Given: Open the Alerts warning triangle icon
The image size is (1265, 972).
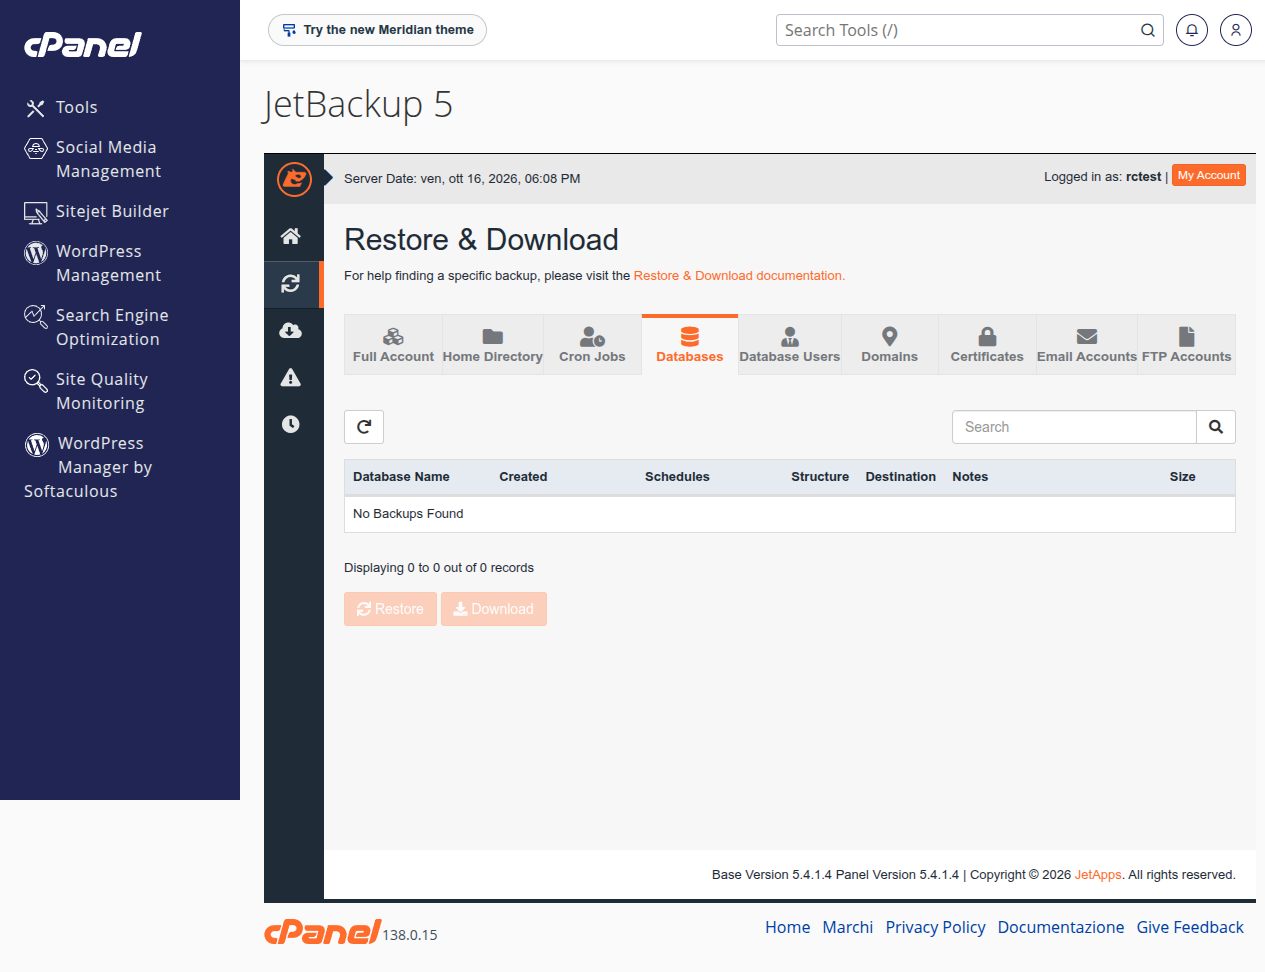Looking at the screenshot, I should [291, 377].
